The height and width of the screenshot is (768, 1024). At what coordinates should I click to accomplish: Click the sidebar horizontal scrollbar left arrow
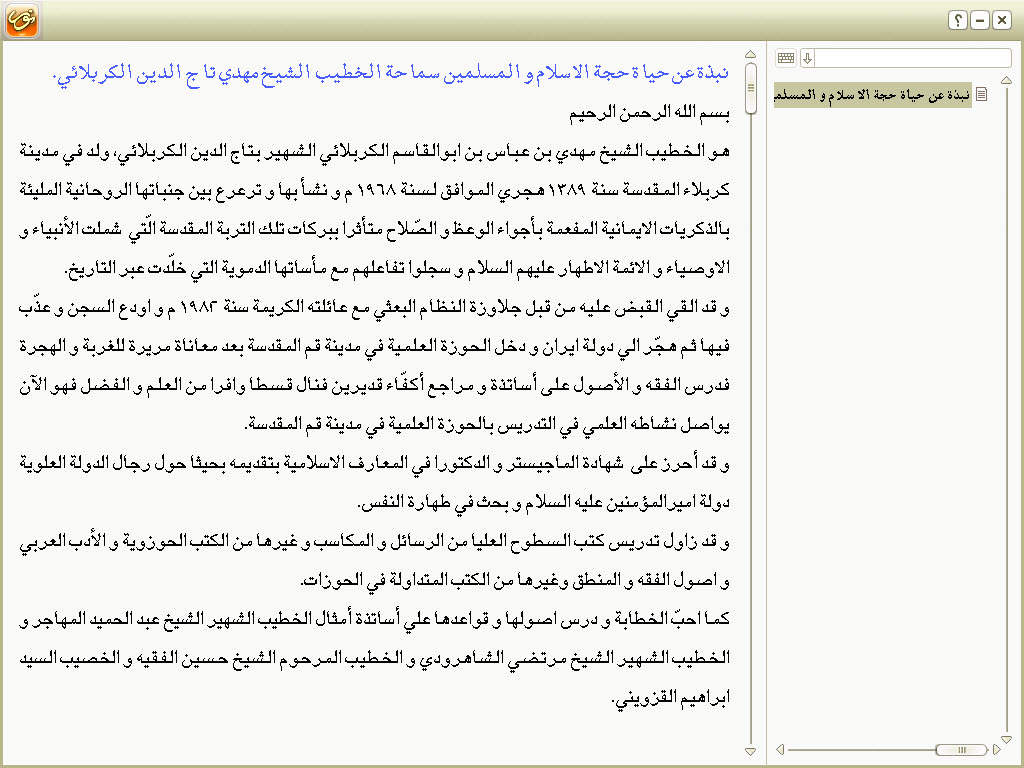tap(780, 749)
